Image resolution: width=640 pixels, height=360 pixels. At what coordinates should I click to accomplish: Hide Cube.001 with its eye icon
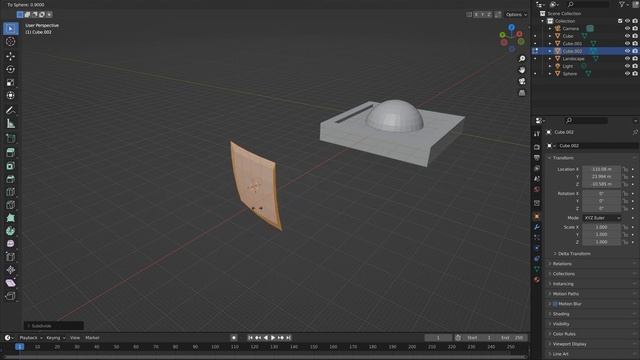[x=627, y=43]
